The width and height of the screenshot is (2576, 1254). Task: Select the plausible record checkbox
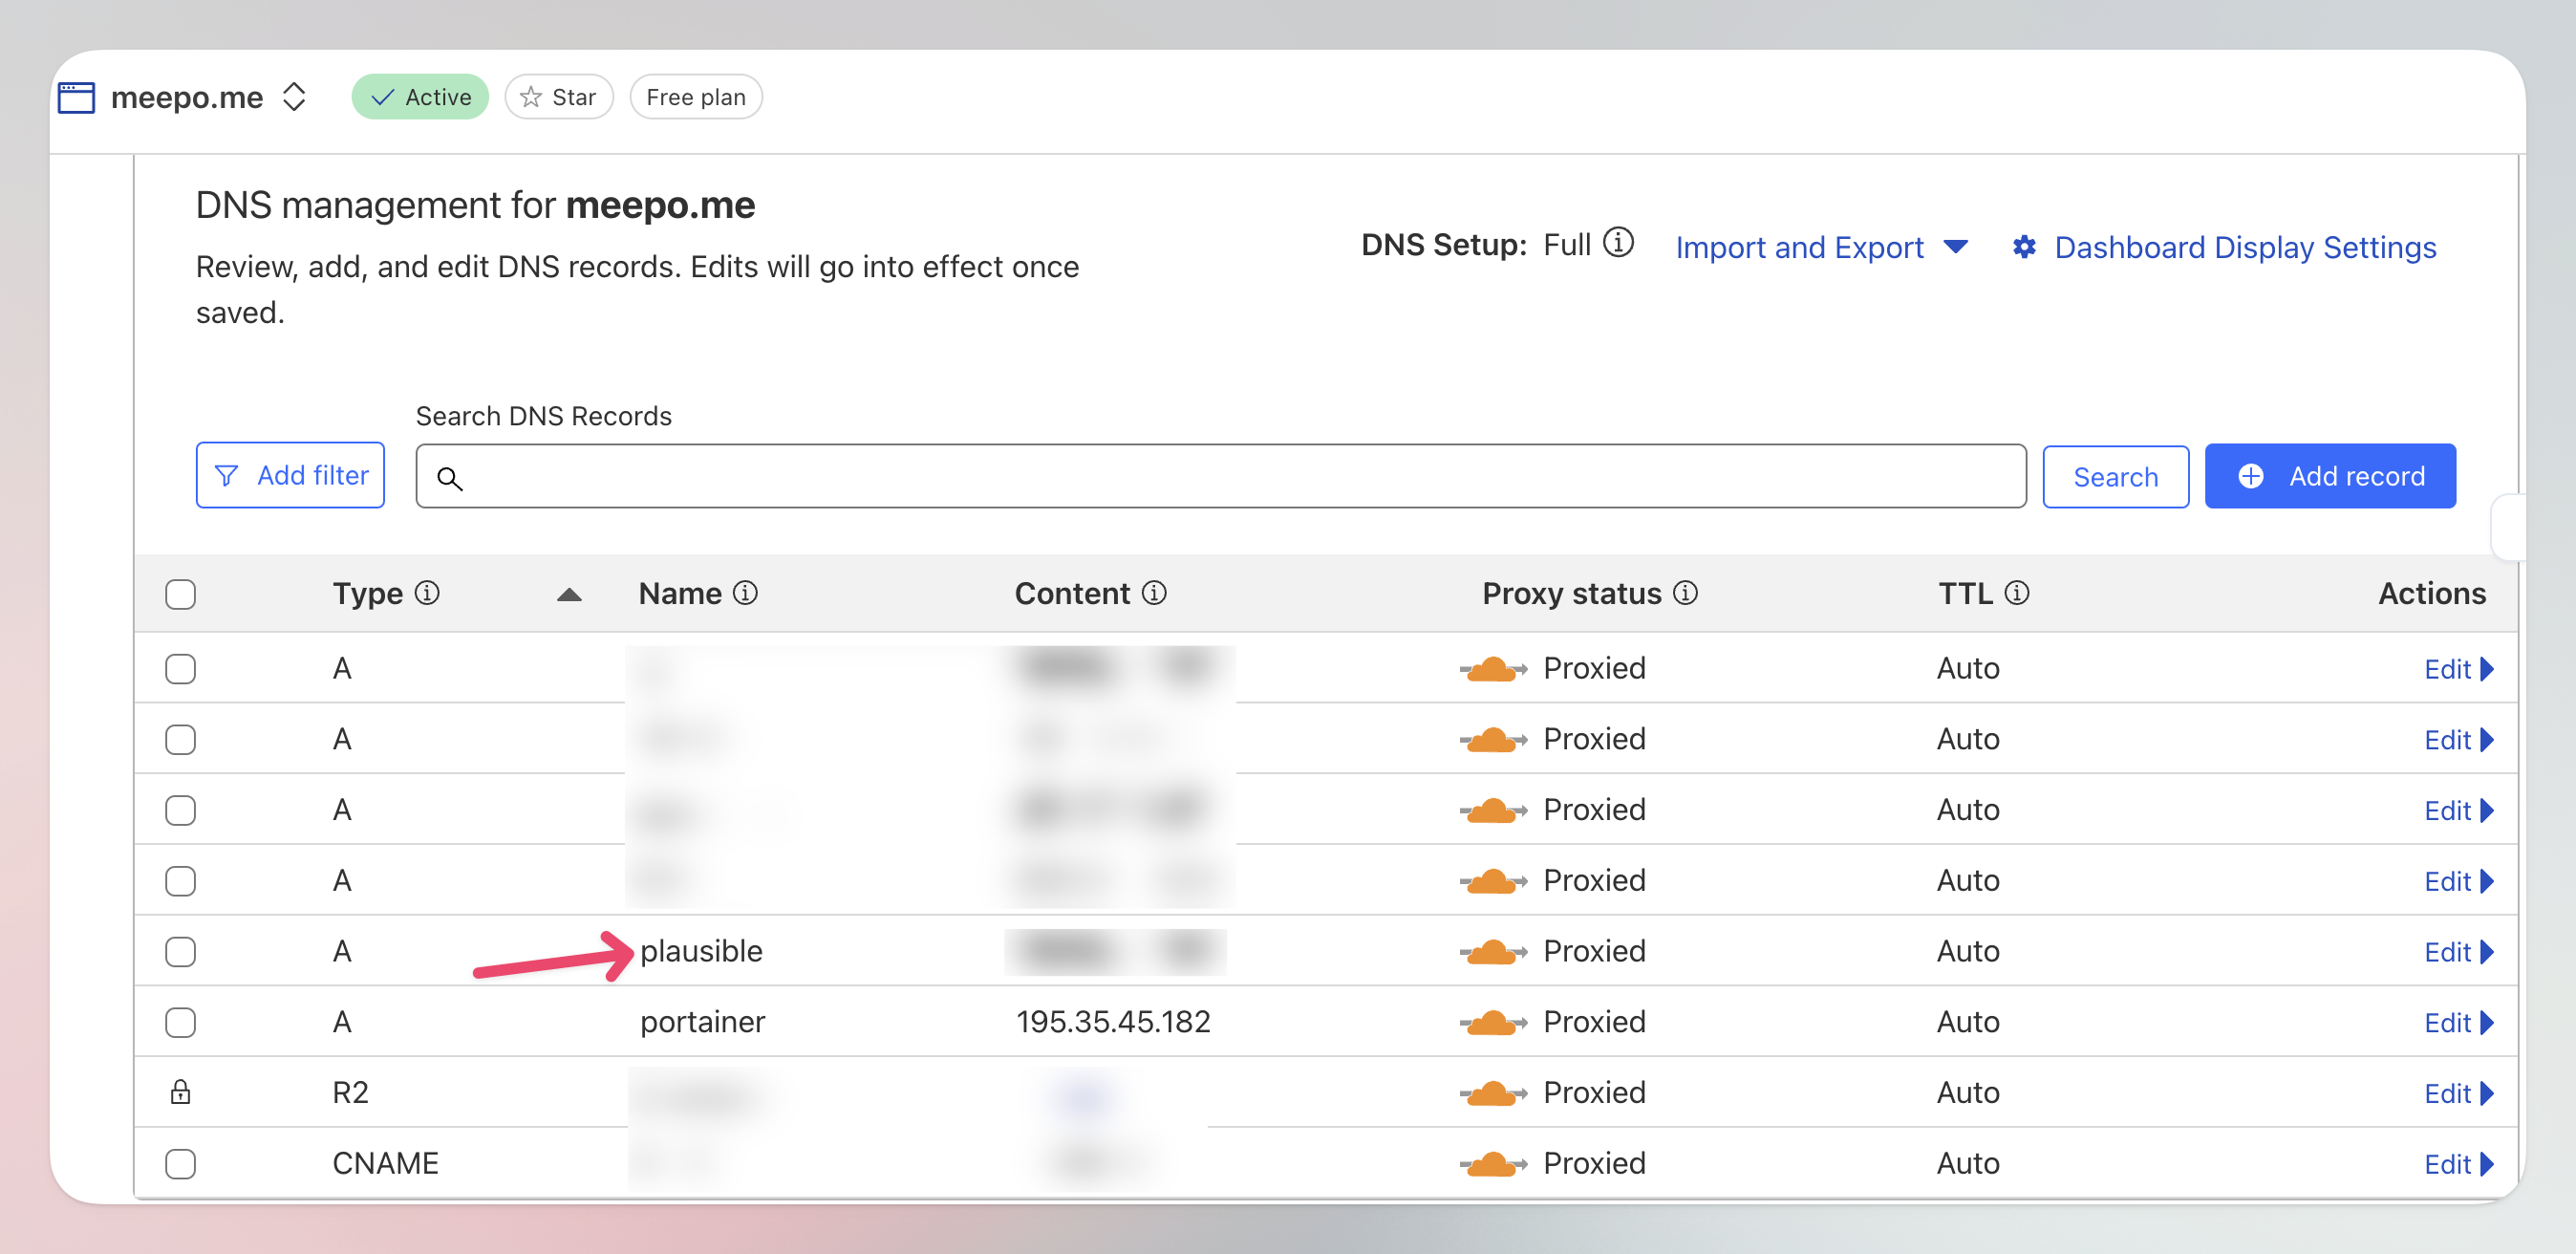(180, 951)
